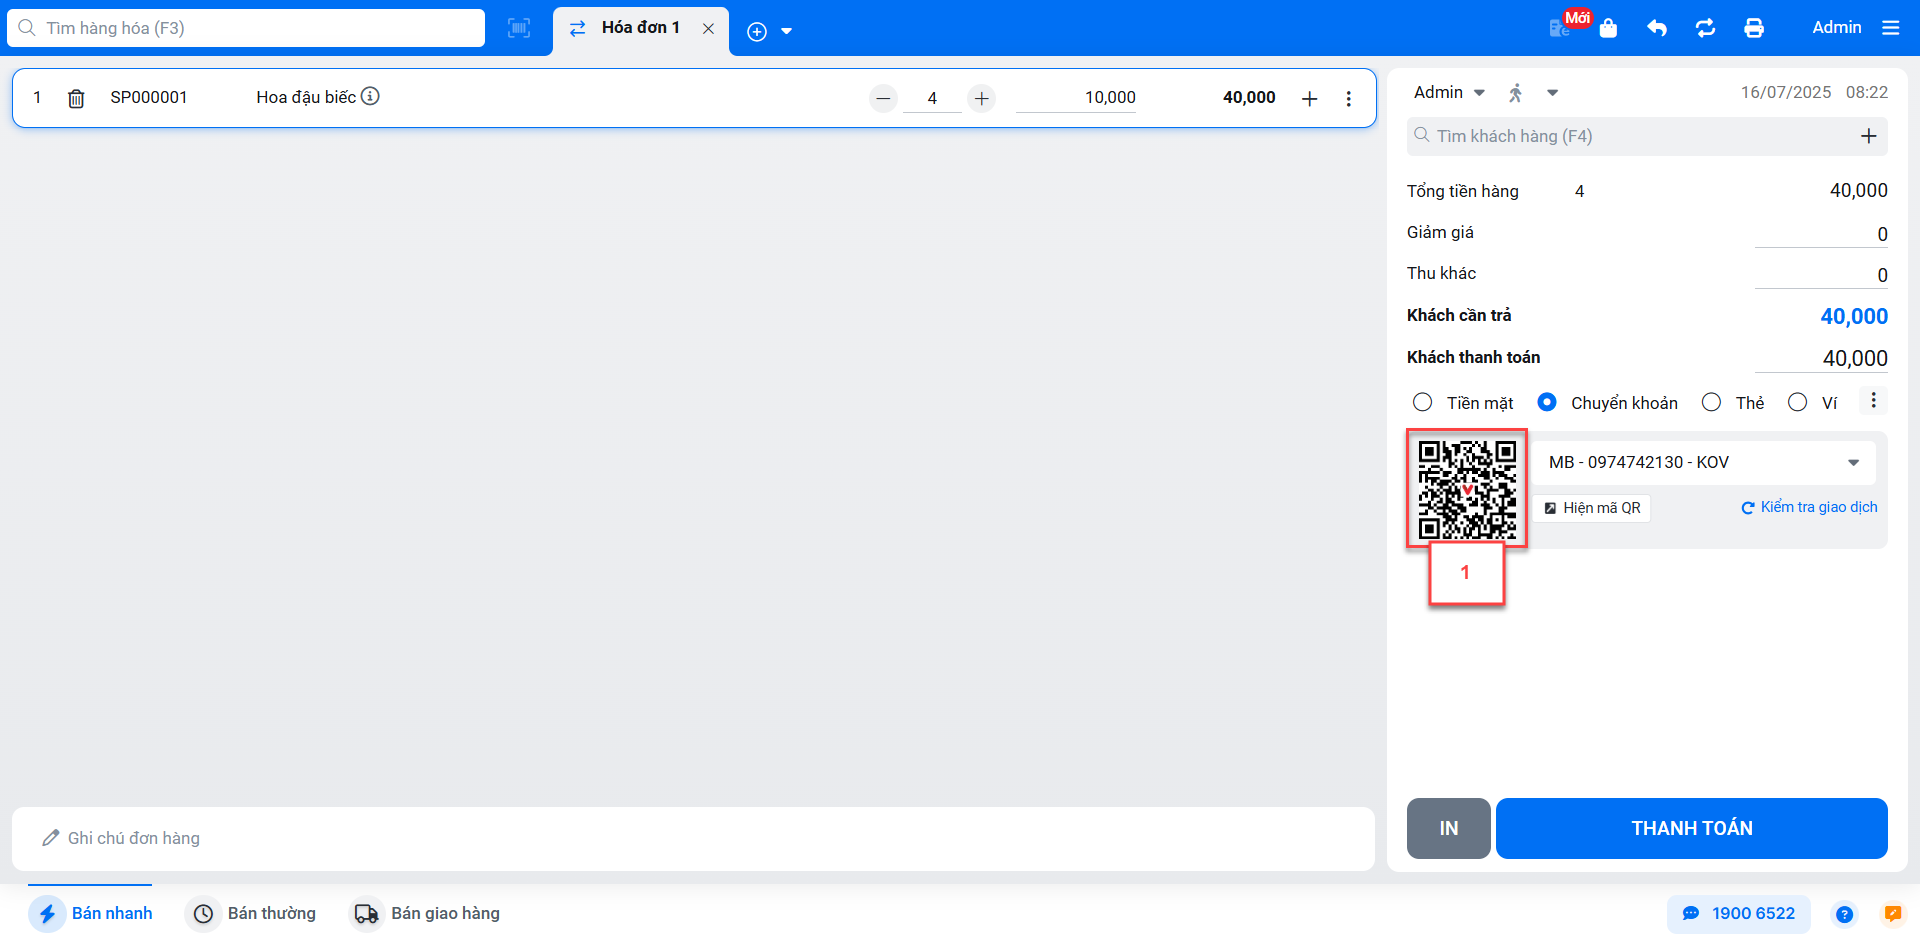
Task: Click the 1900 6522 support hotline
Action: click(x=1738, y=913)
